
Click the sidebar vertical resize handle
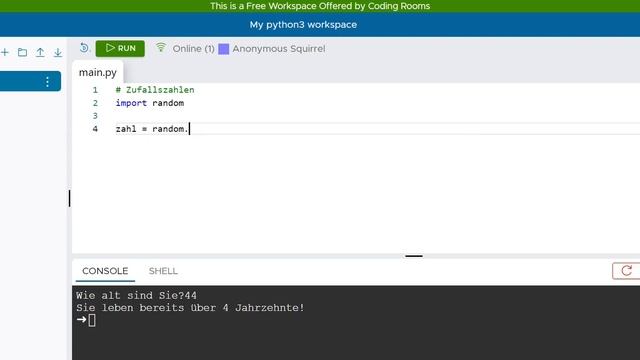pyautogui.click(x=69, y=198)
